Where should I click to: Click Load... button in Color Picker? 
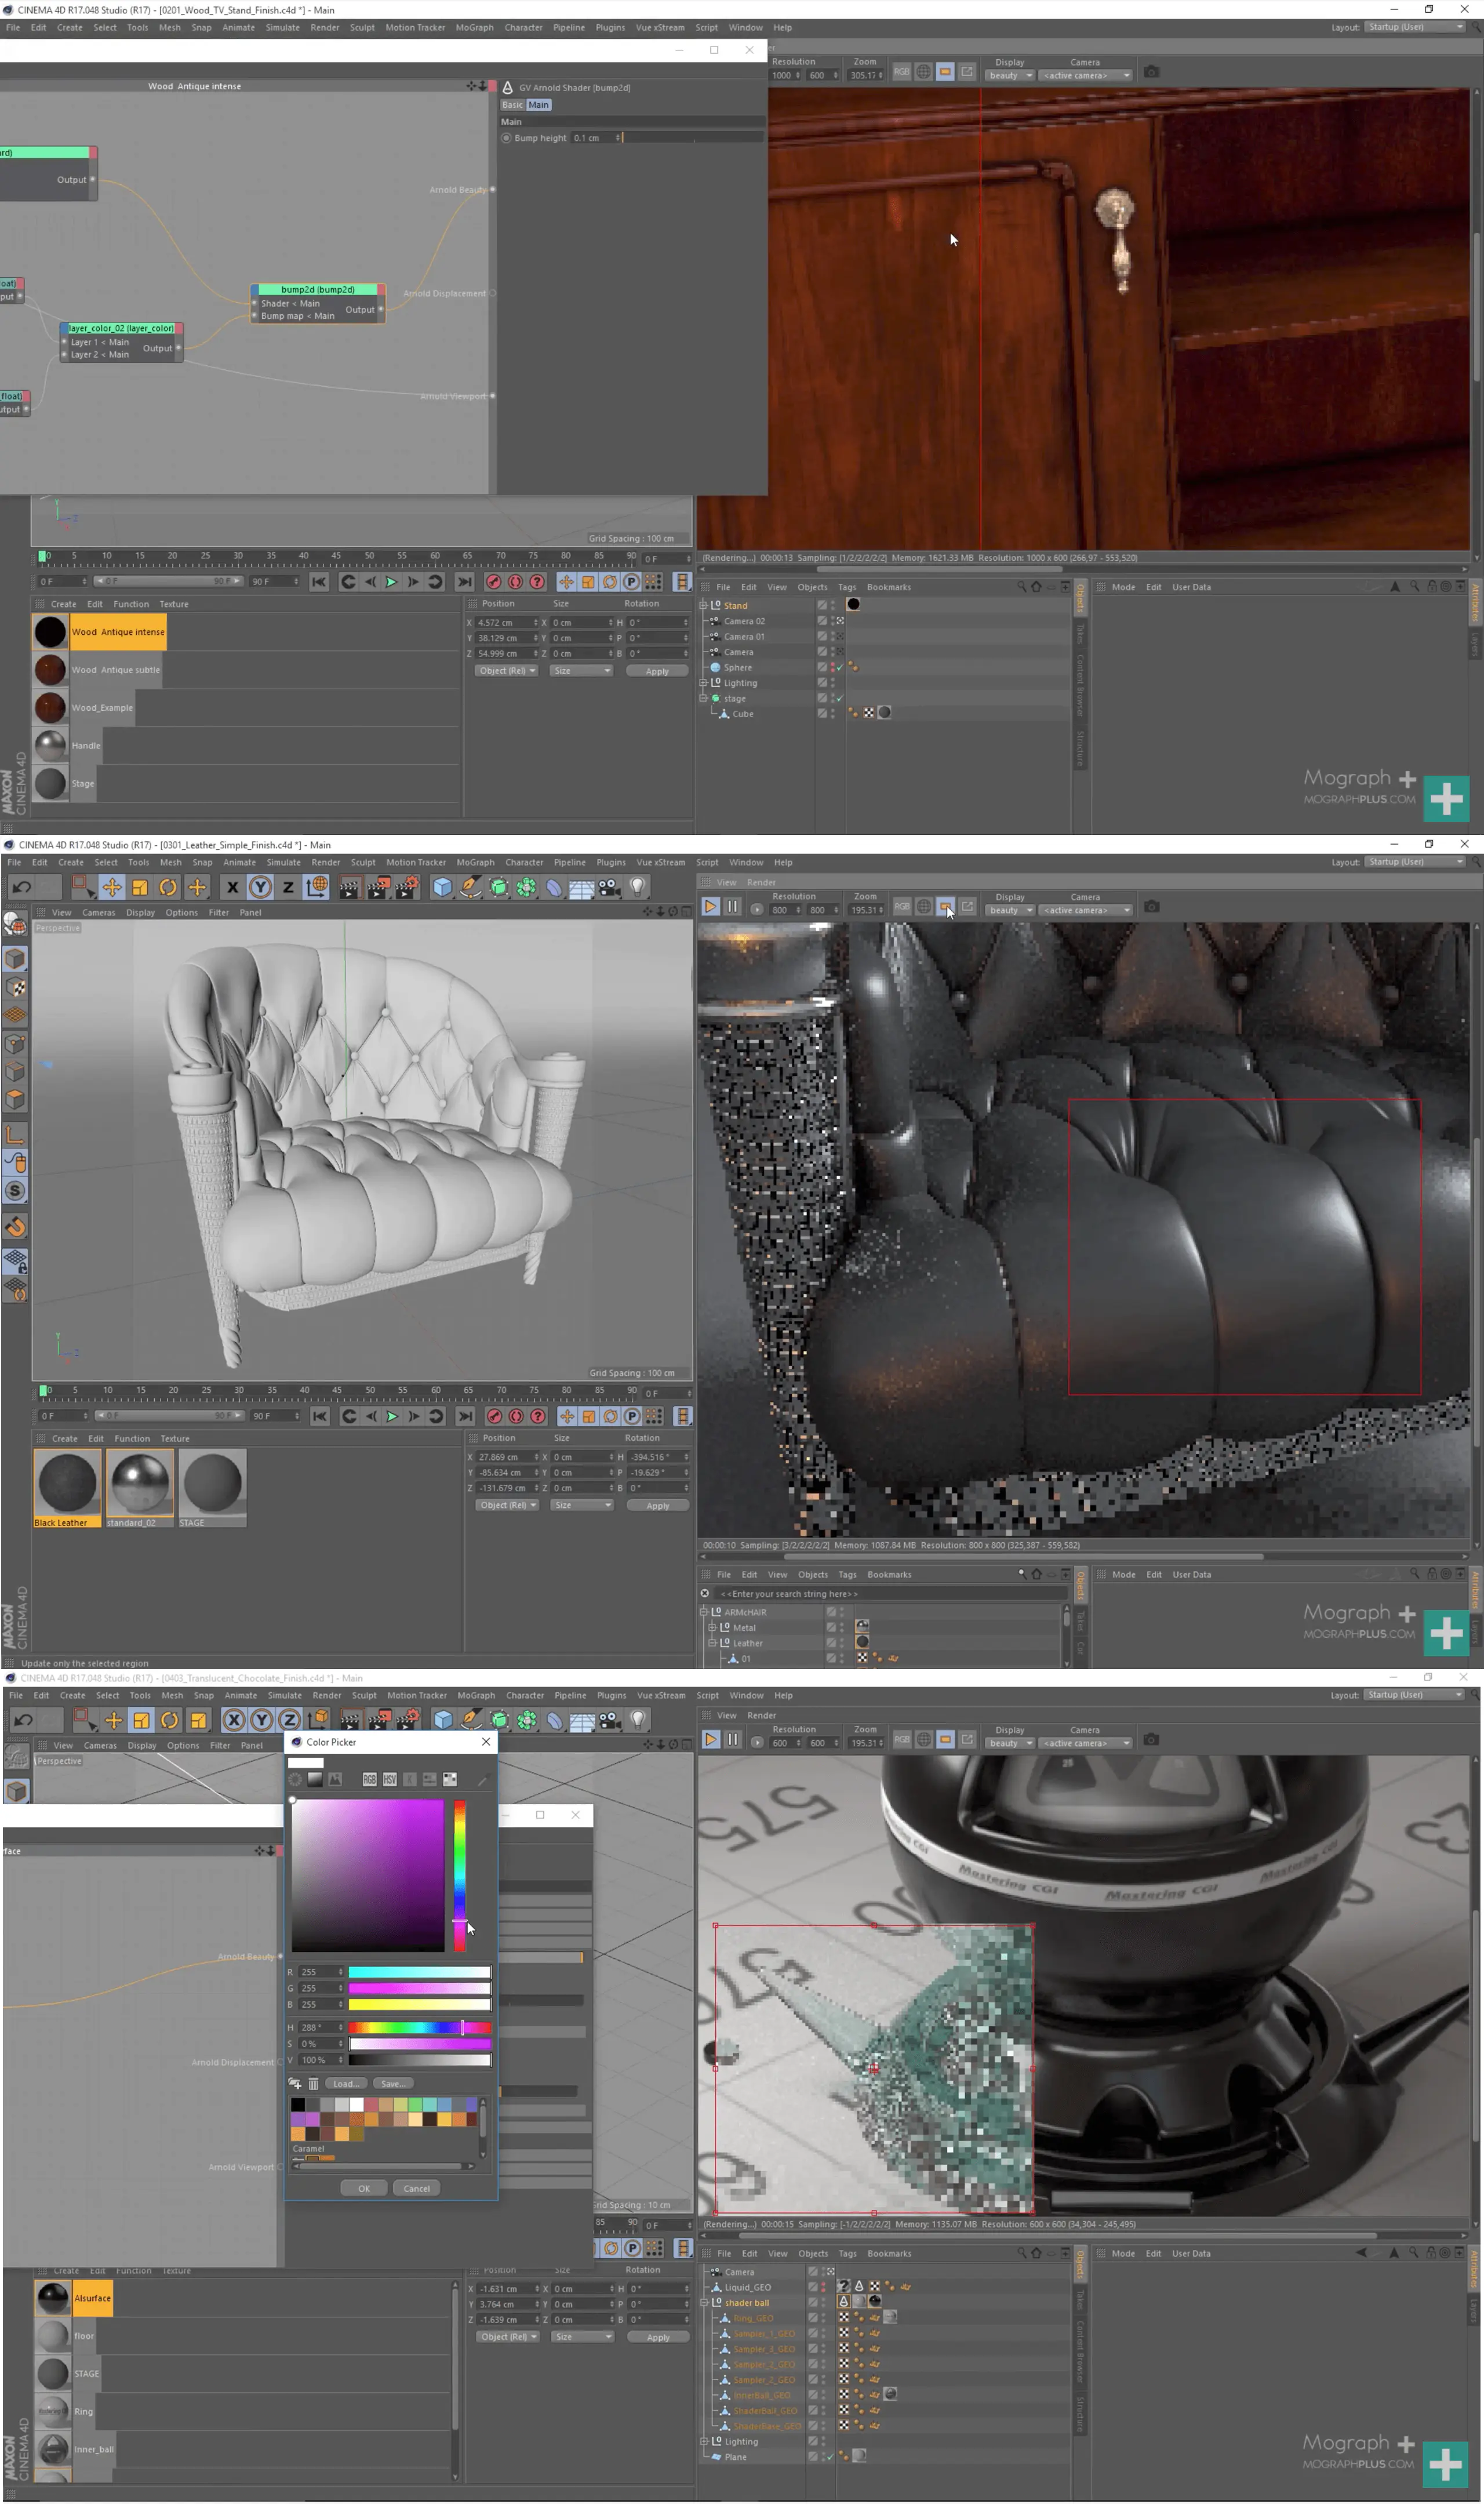point(346,2084)
